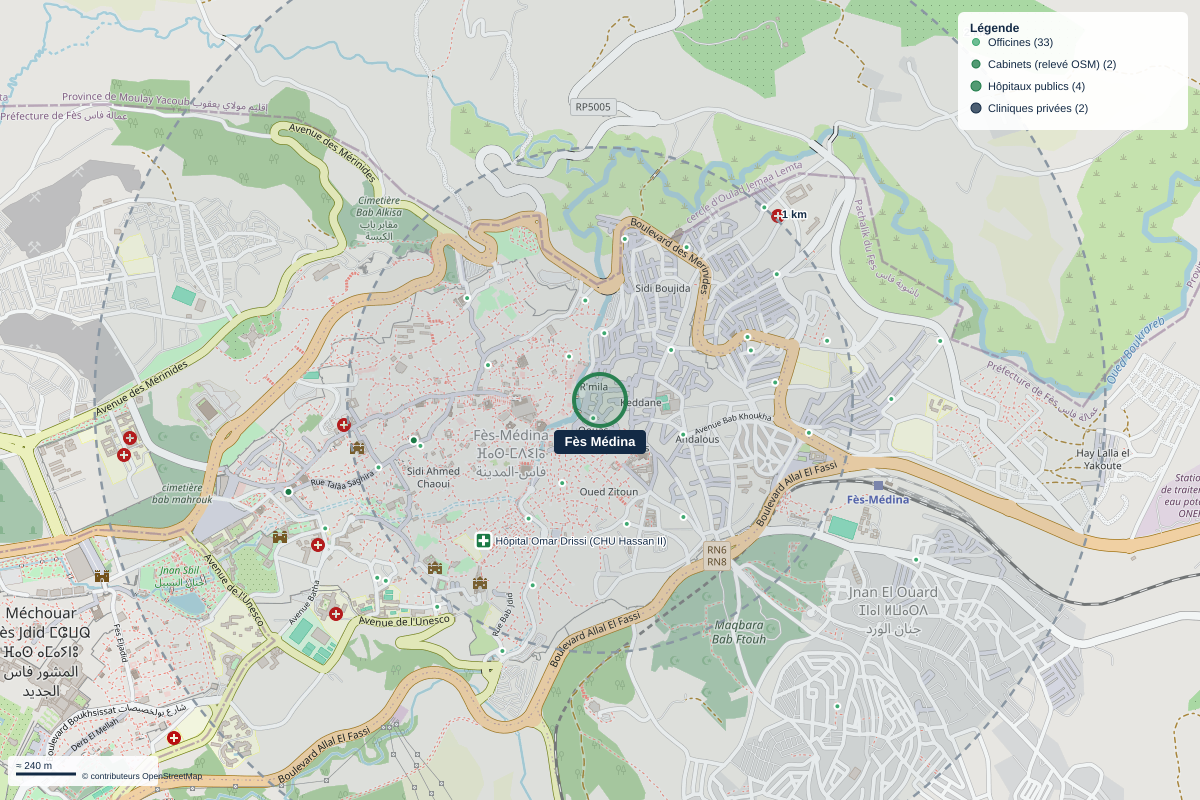Click the dark Fès Médina label badge
Viewport: 1200px width, 800px height.
(600, 442)
